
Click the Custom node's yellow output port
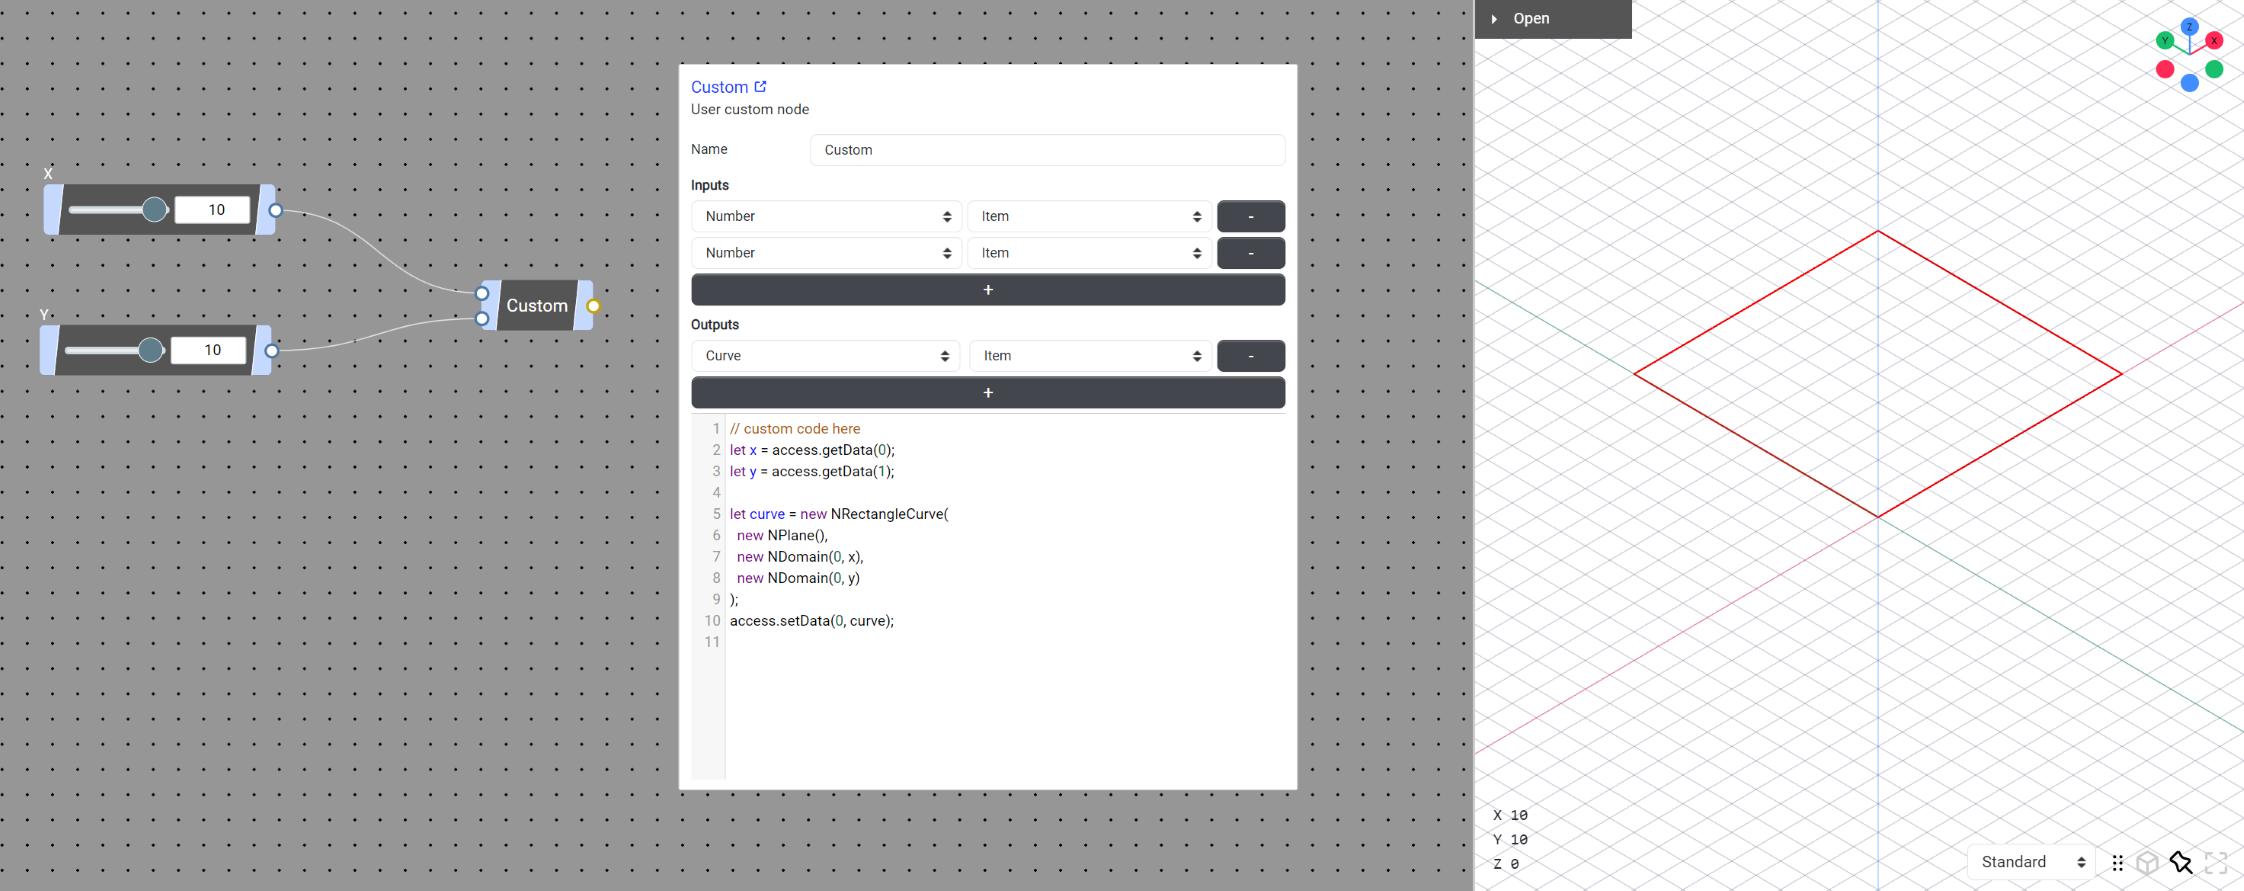[593, 306]
